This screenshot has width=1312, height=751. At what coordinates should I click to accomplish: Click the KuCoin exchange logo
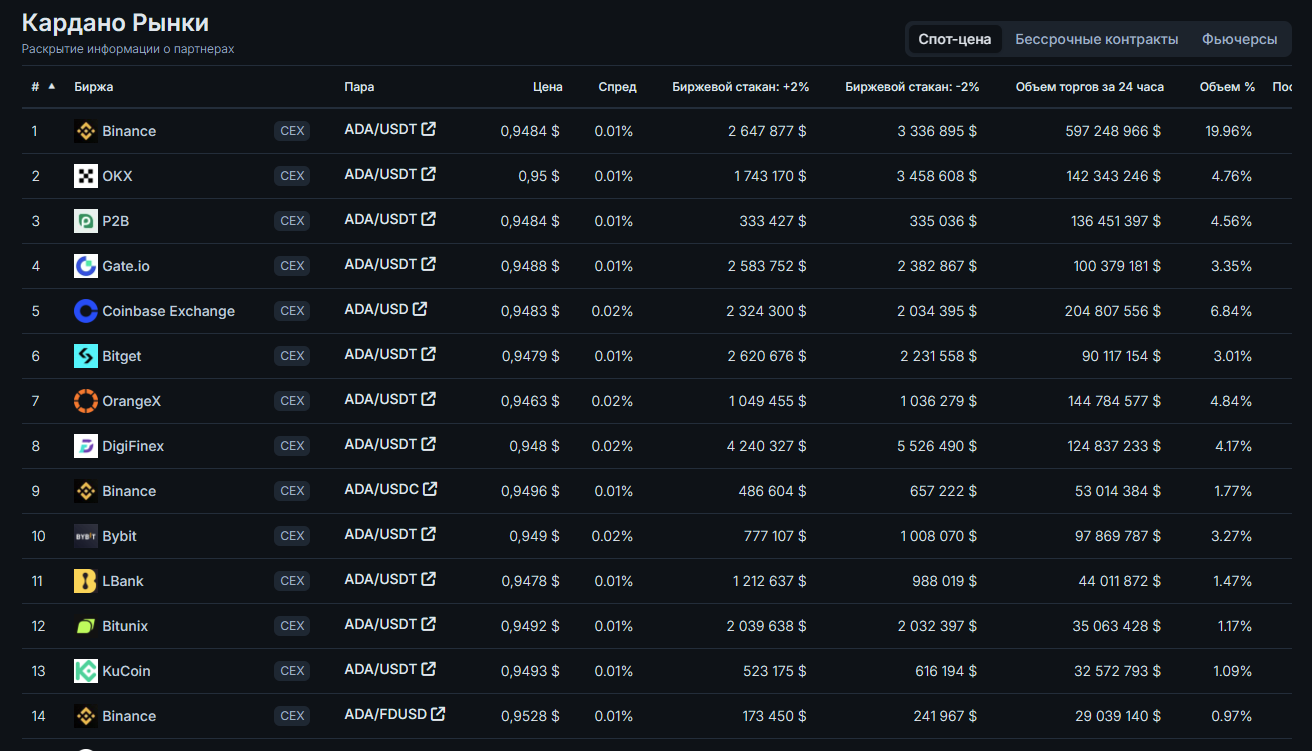click(86, 671)
